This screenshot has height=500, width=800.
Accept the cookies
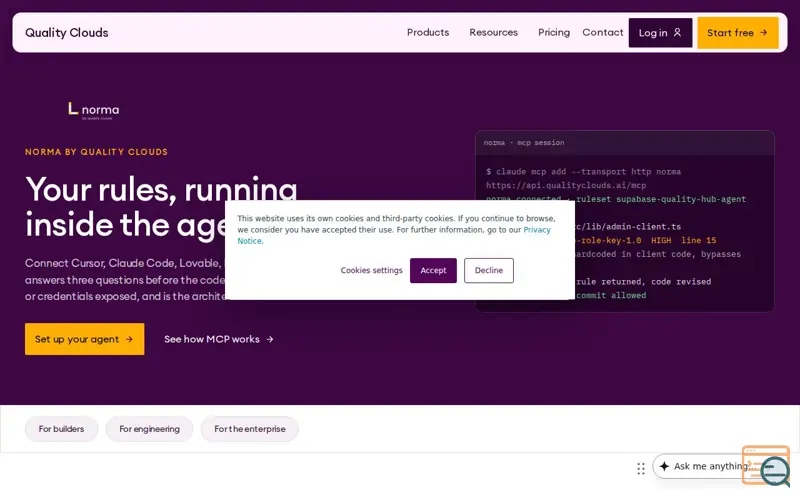433,270
